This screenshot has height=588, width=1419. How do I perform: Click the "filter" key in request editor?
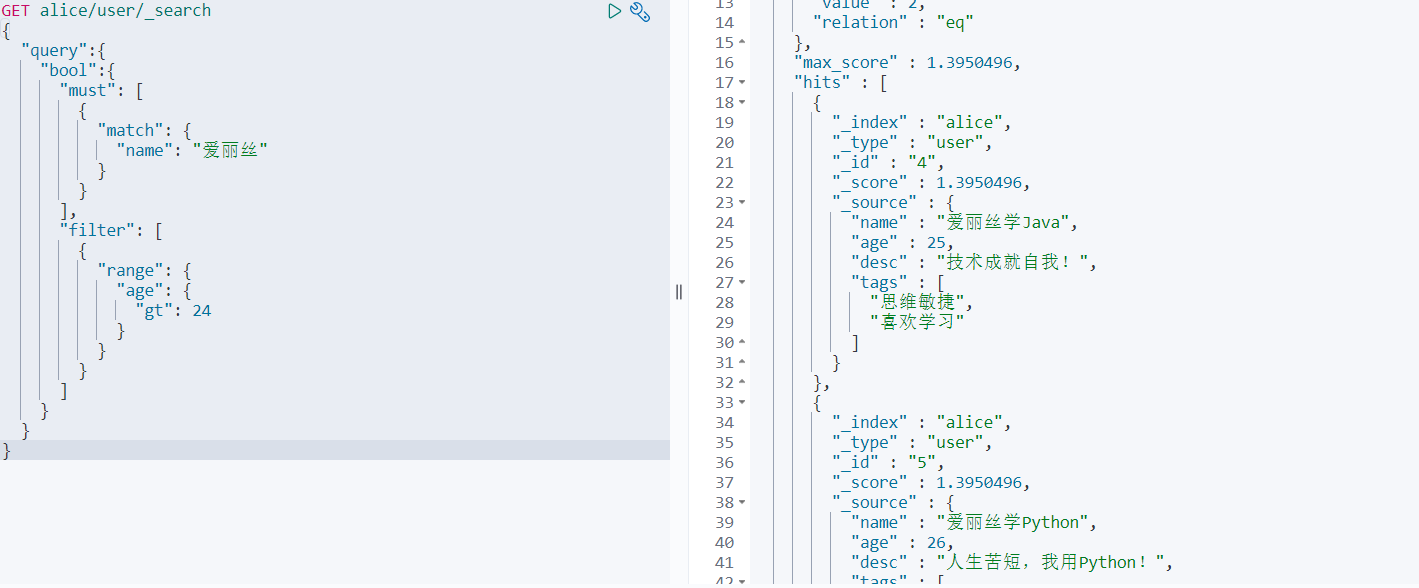[x=98, y=231]
